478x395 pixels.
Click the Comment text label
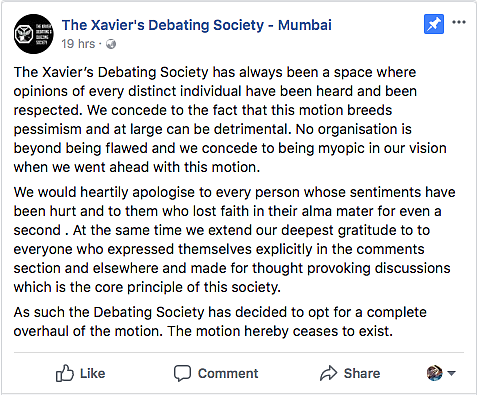click(228, 373)
